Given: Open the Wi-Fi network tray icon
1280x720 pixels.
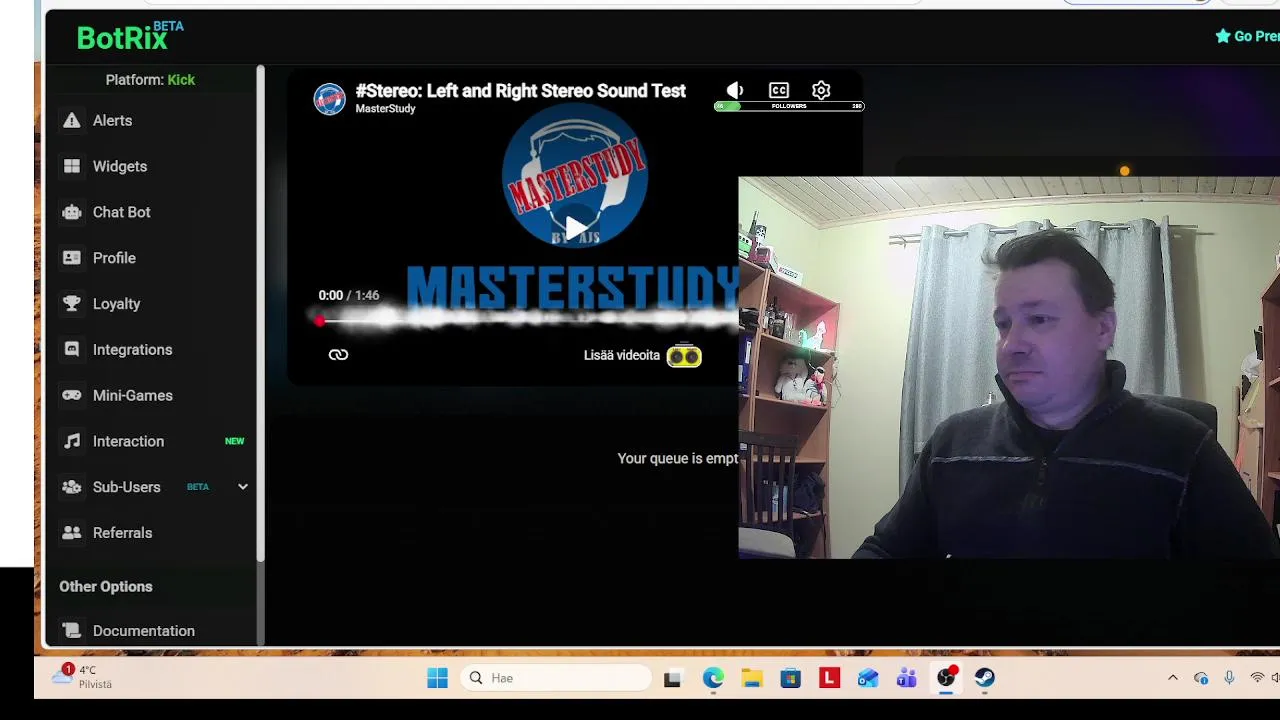Looking at the screenshot, I should (1257, 678).
